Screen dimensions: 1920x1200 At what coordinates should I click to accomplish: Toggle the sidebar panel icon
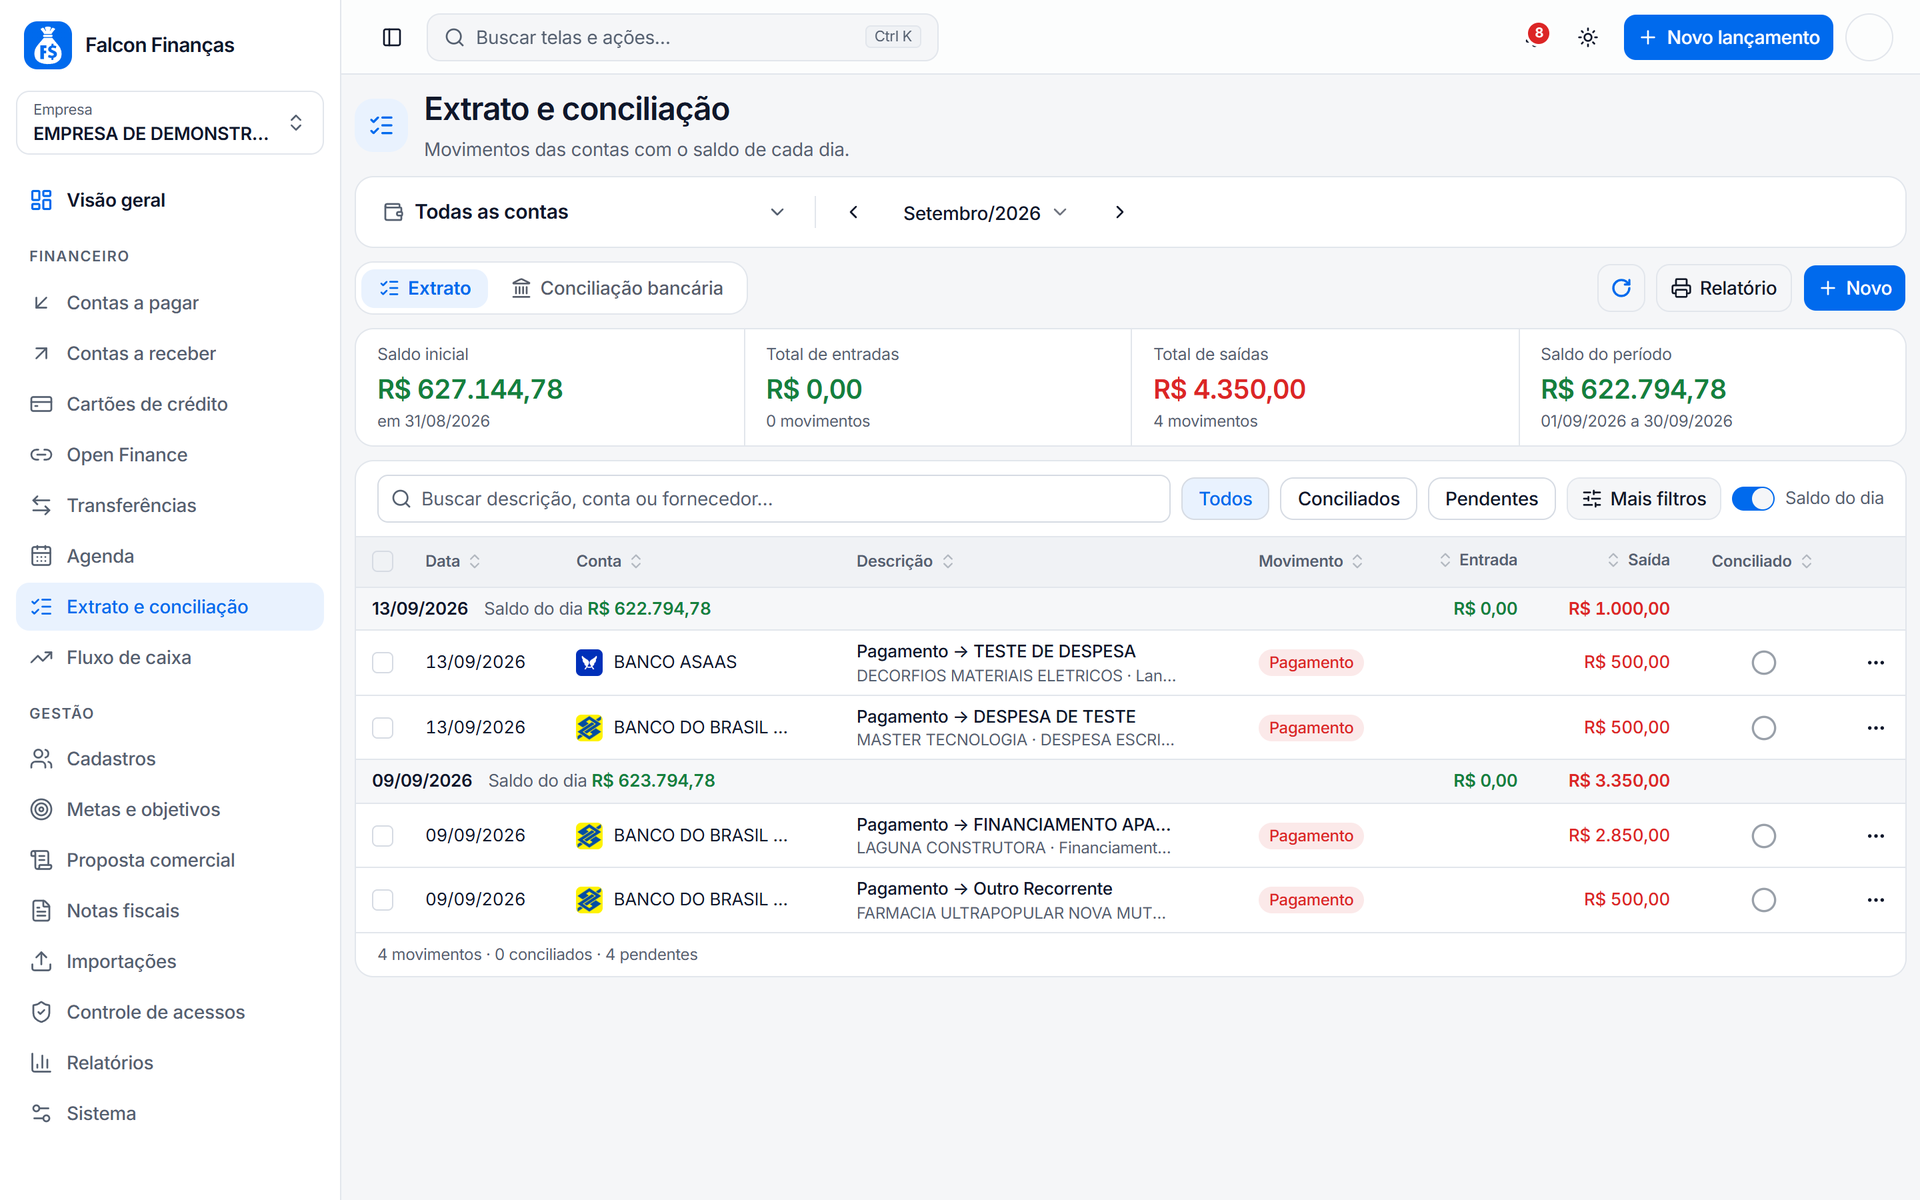point(392,37)
